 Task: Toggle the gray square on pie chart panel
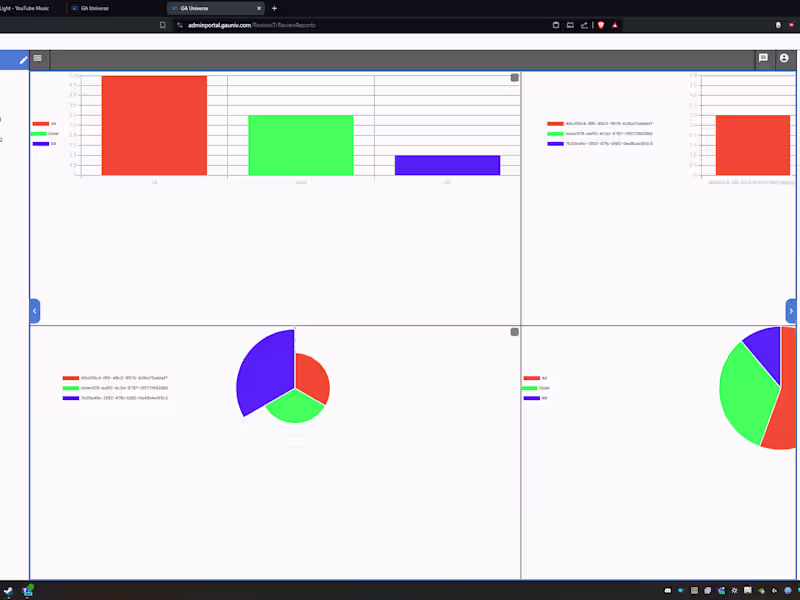[514, 332]
